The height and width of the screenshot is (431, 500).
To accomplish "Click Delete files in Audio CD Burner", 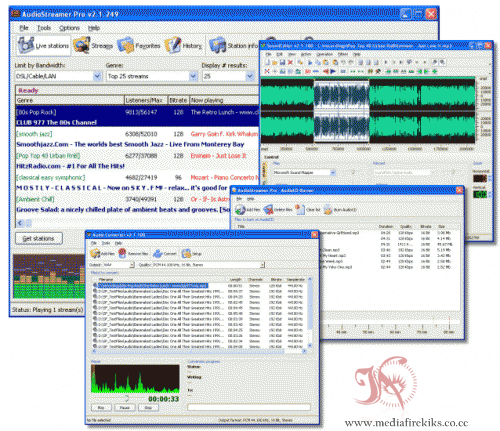I will tap(278, 210).
